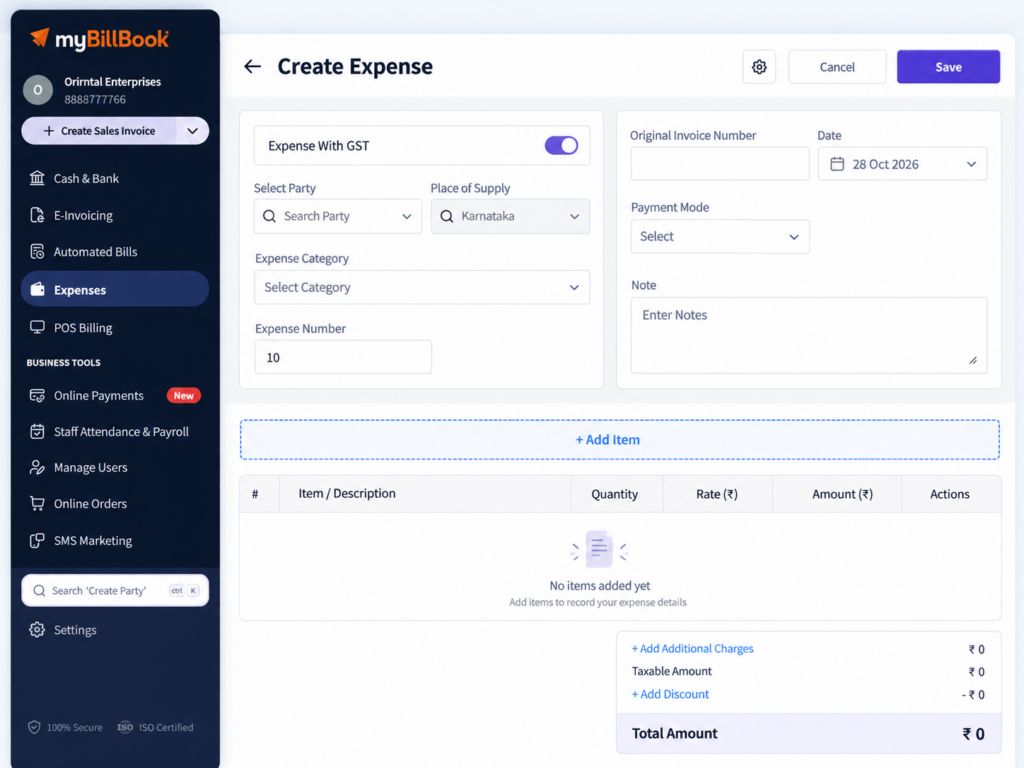The width and height of the screenshot is (1024, 768).
Task: Click the Save button
Action: coord(948,67)
